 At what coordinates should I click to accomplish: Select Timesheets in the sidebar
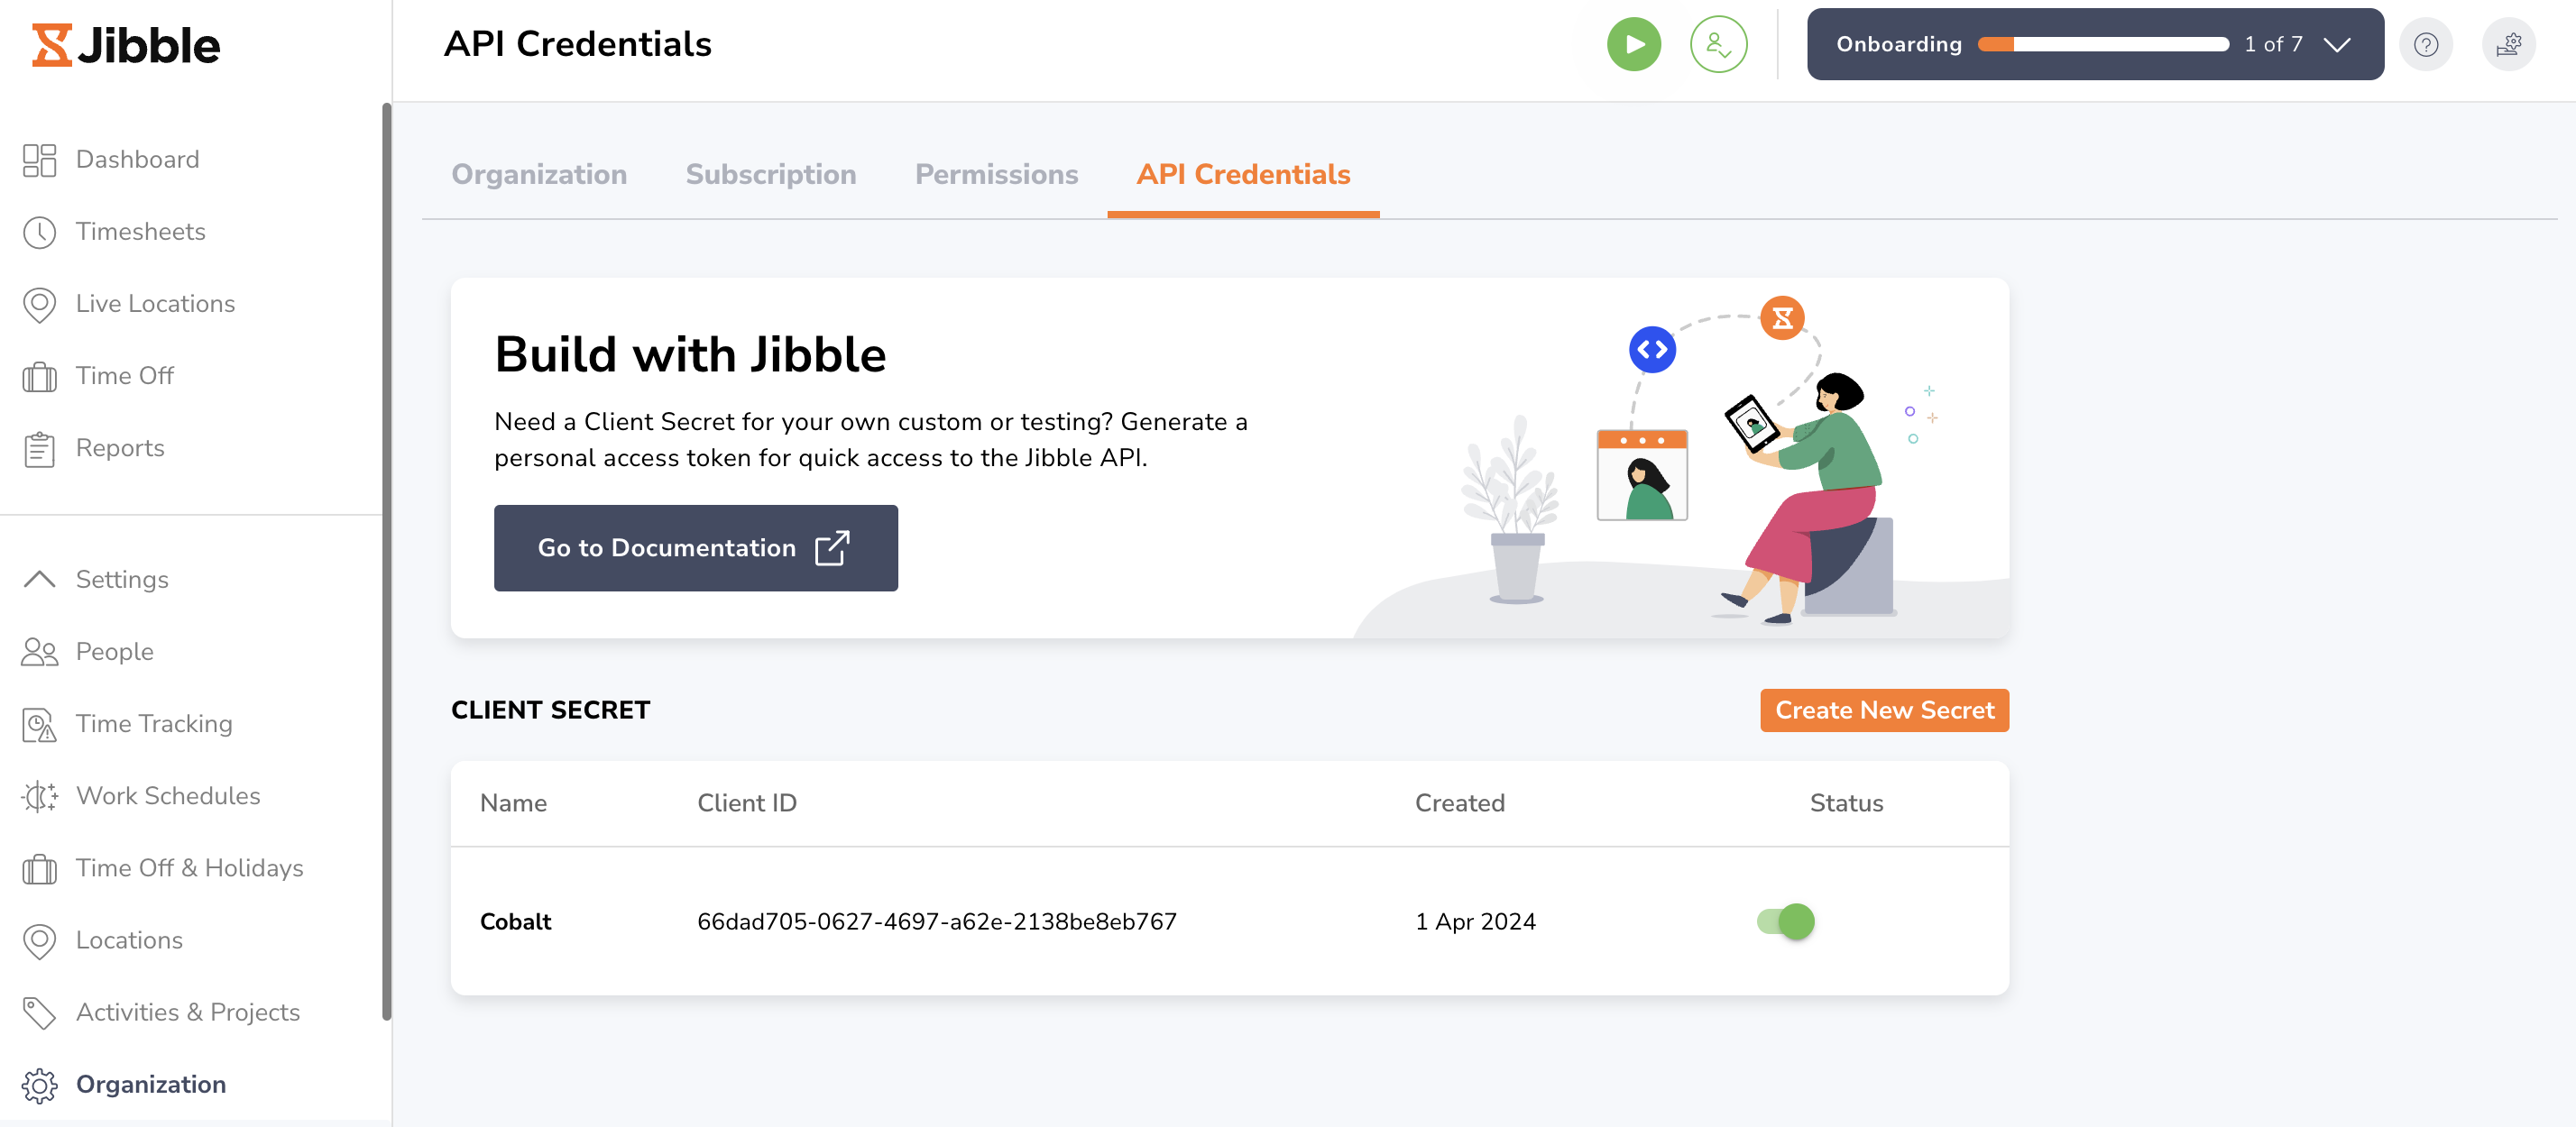point(139,231)
